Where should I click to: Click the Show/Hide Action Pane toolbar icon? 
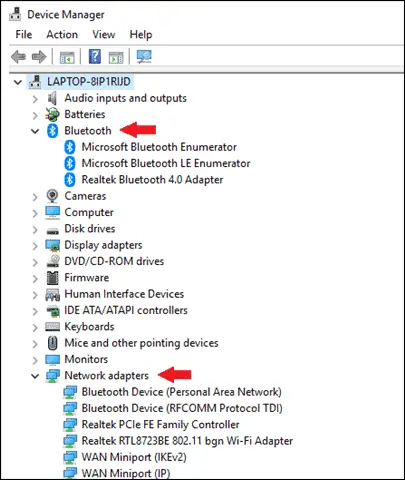(x=116, y=57)
